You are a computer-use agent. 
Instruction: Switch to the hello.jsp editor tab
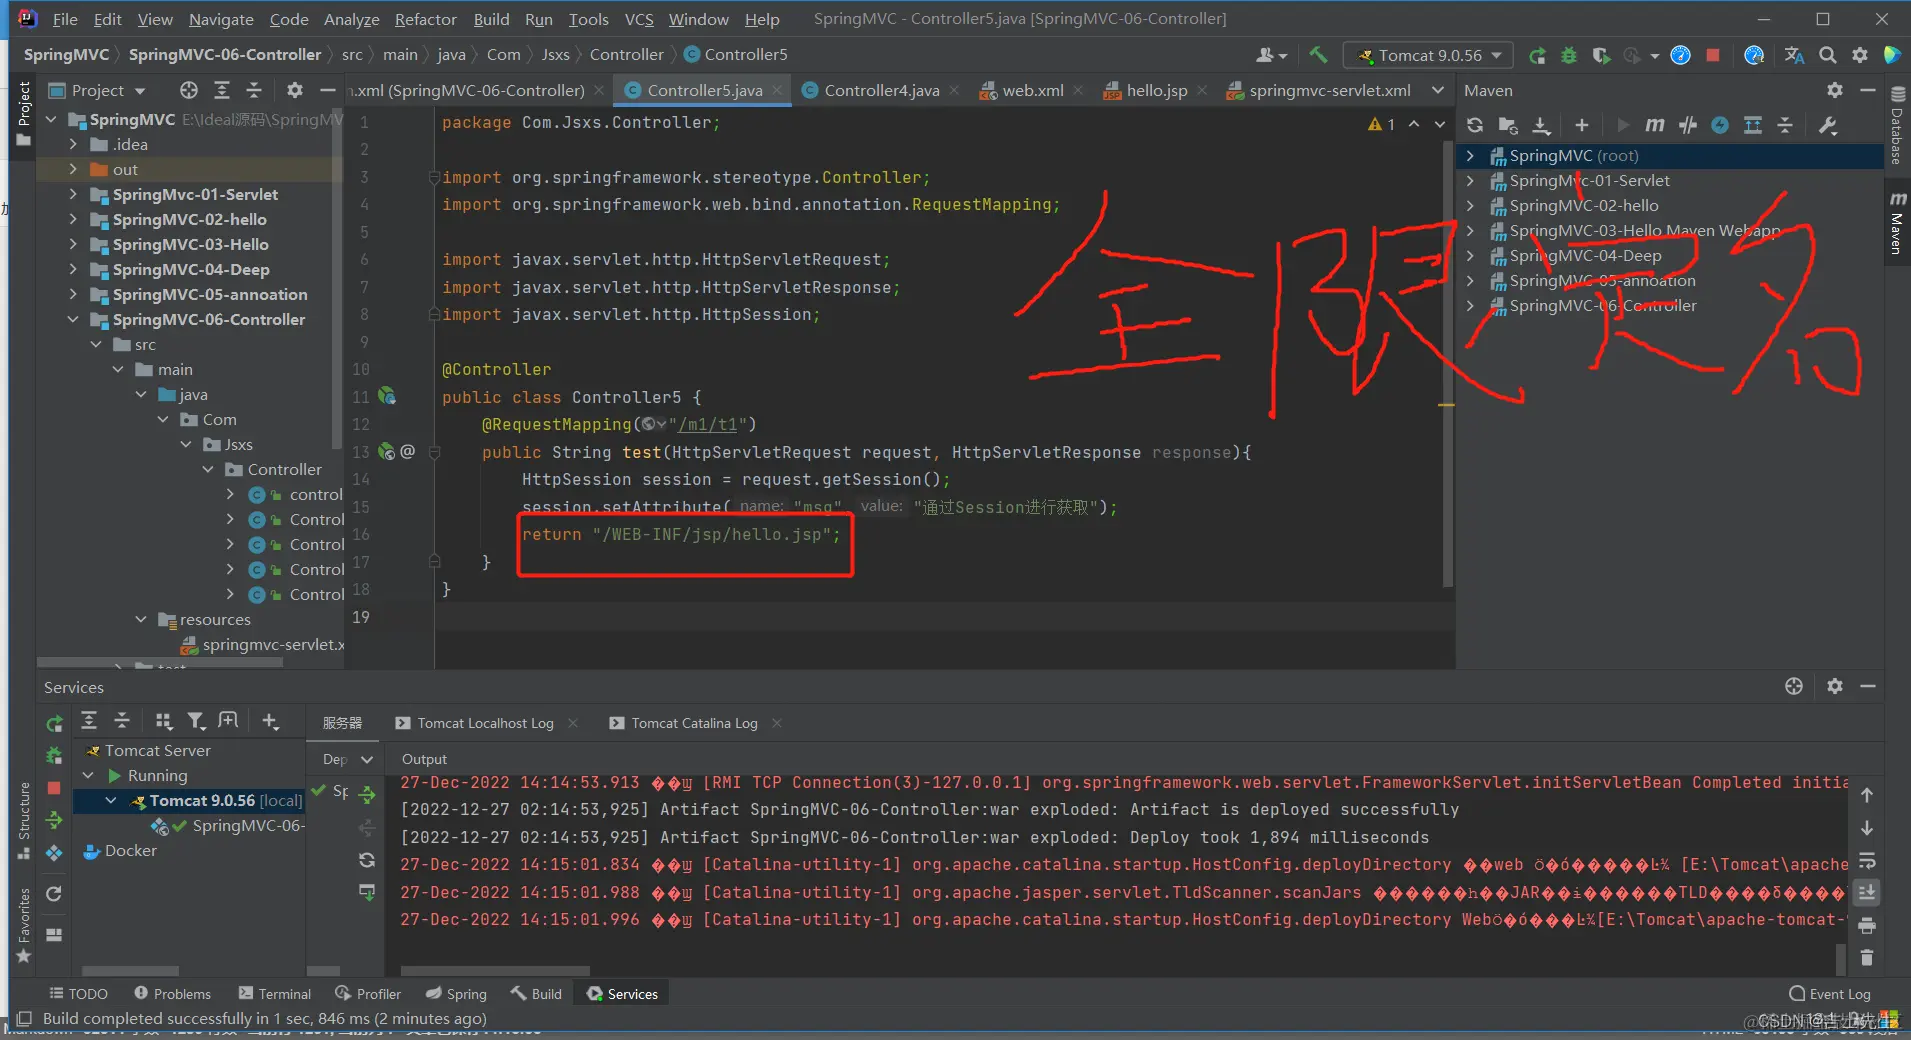click(x=1156, y=90)
